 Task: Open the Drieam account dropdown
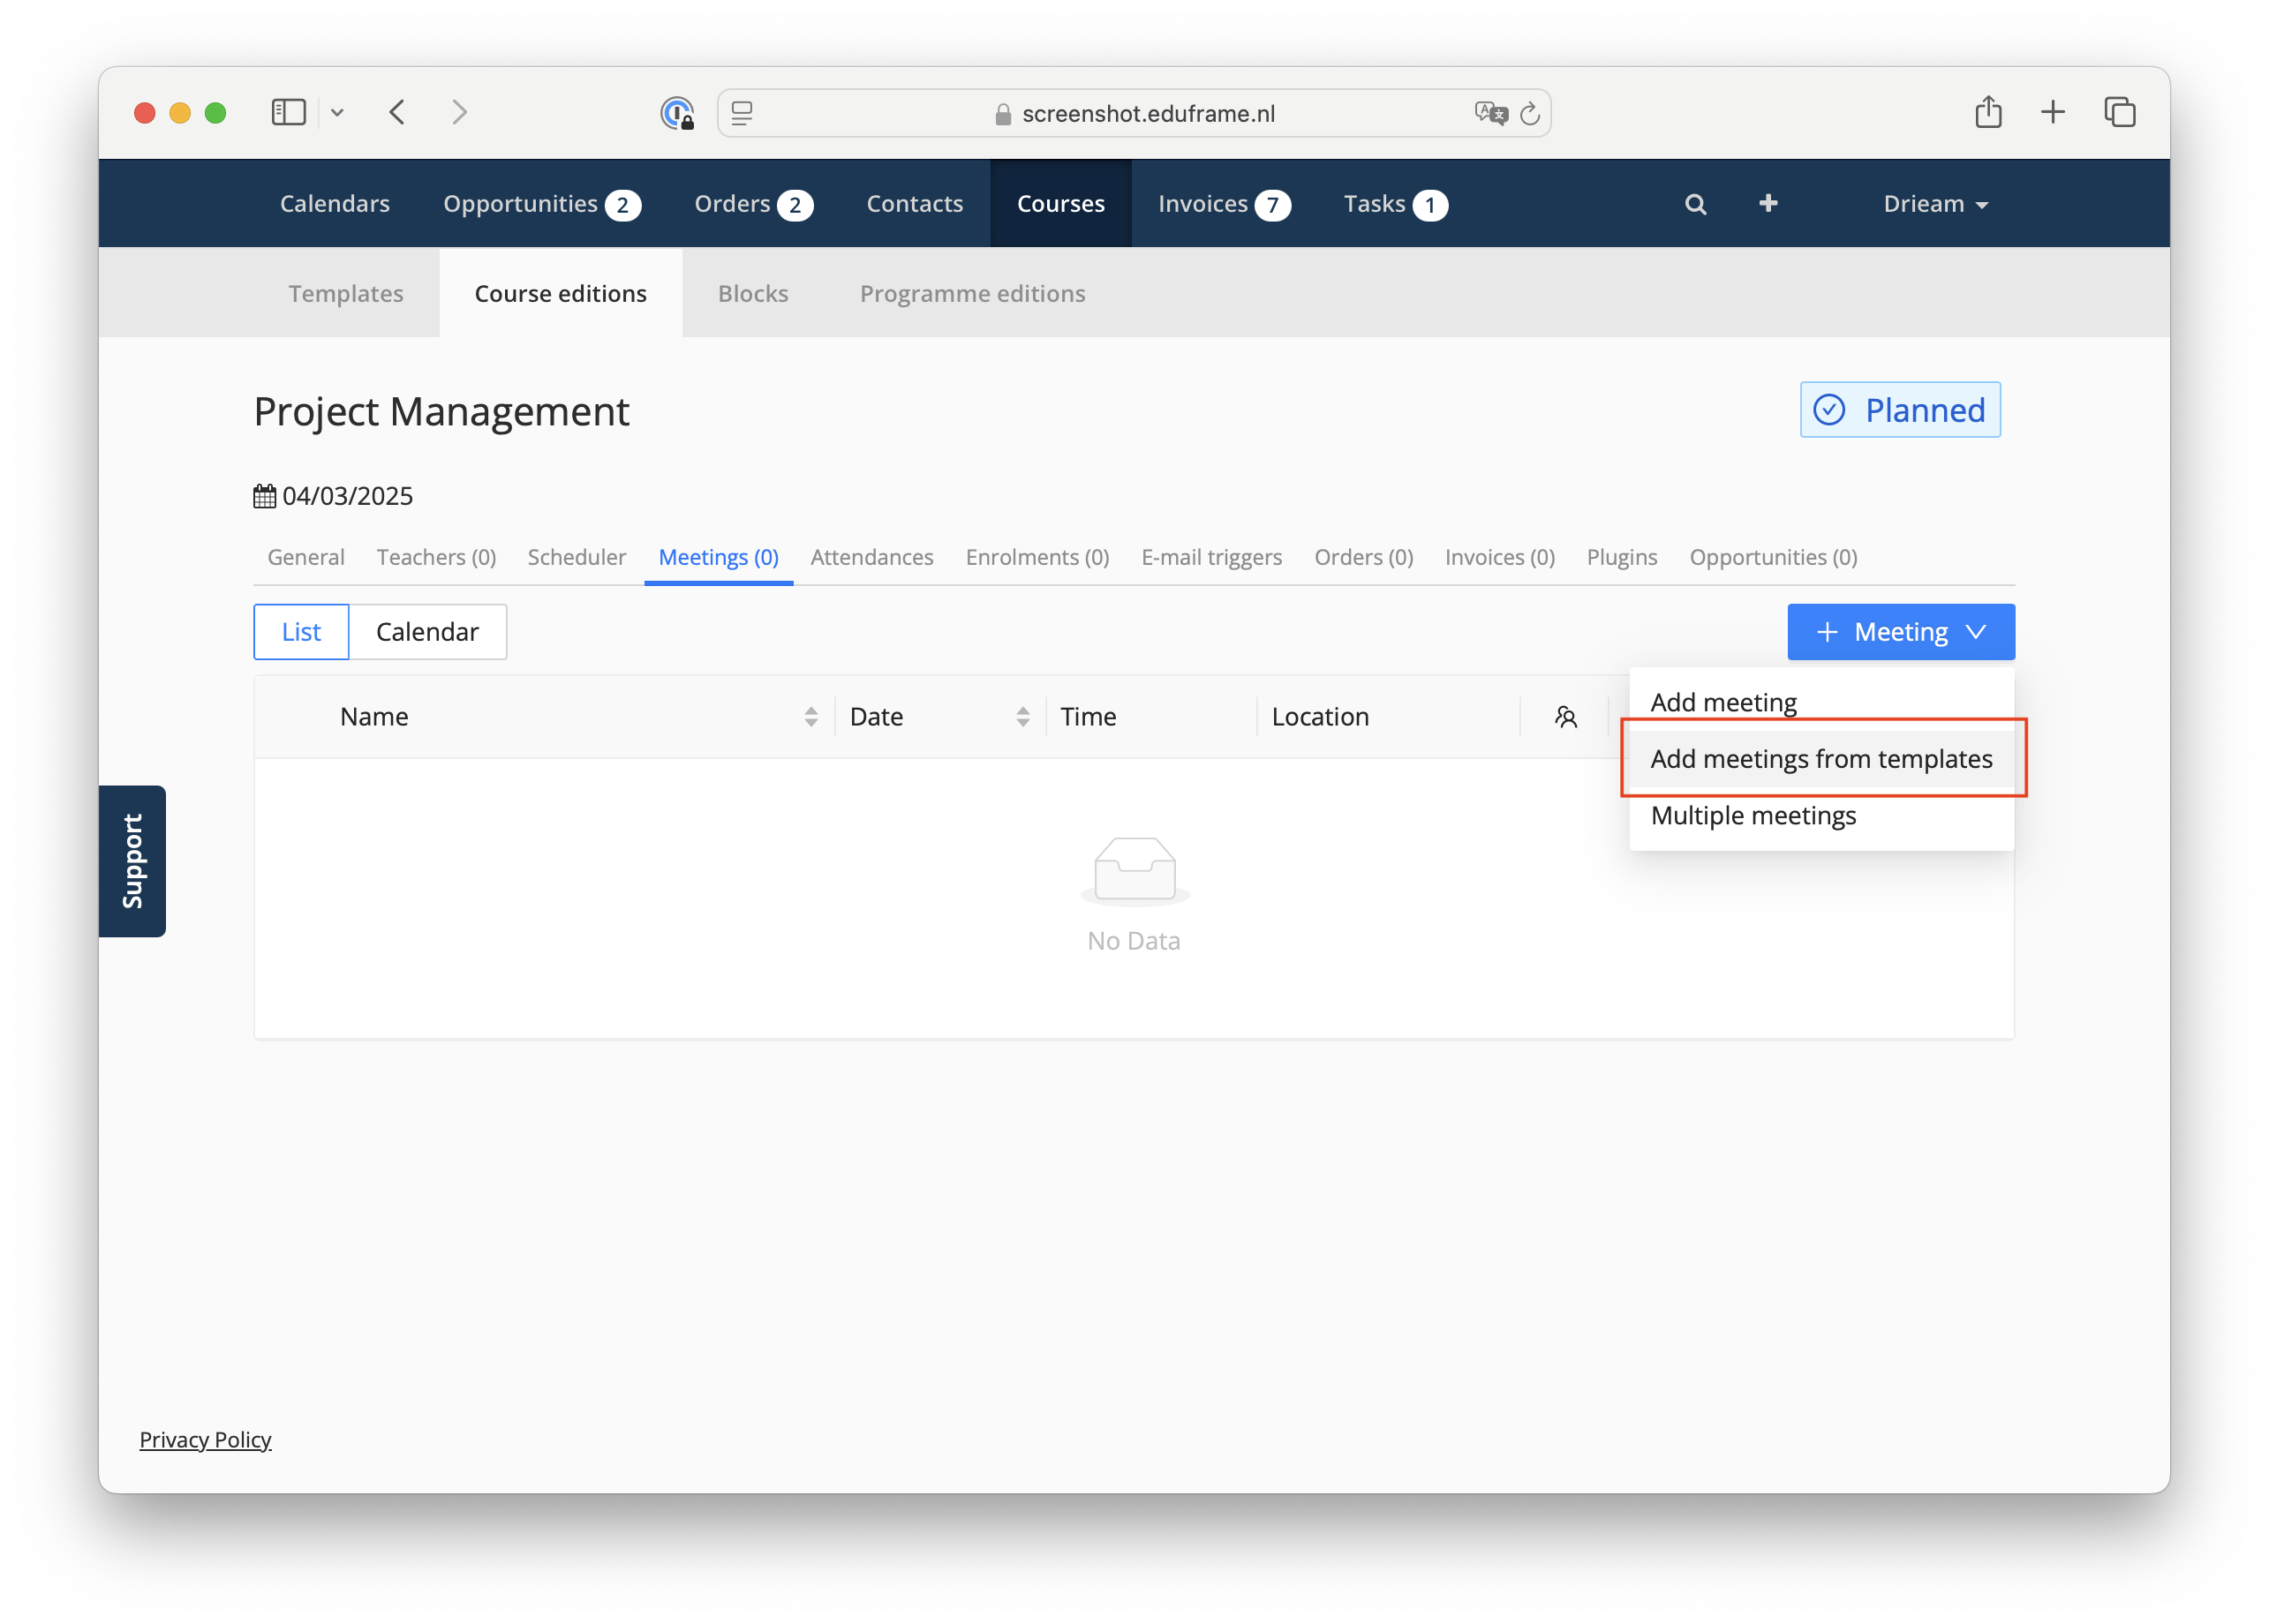point(1935,203)
